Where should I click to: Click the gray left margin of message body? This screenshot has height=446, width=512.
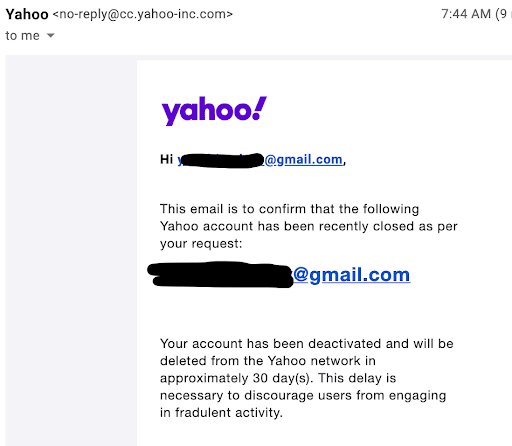[x=71, y=250]
